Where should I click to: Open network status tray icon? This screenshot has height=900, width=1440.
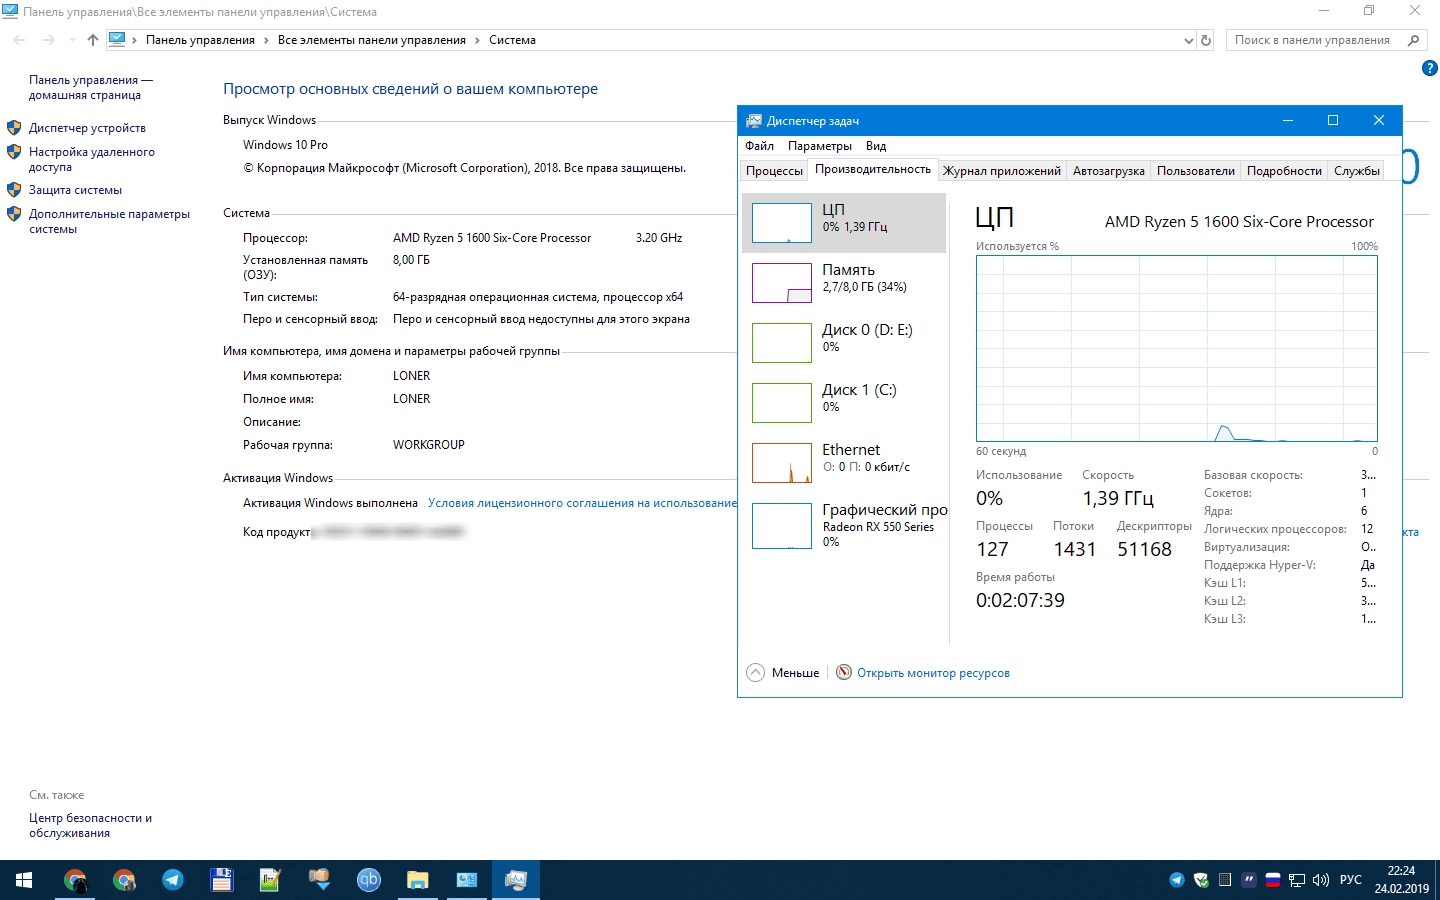[x=1297, y=880]
